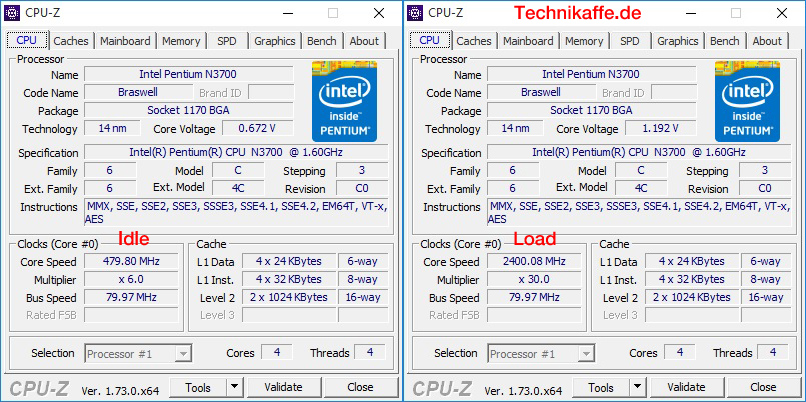Click L1 Data 4 x 24 KBytes left window

click(289, 261)
